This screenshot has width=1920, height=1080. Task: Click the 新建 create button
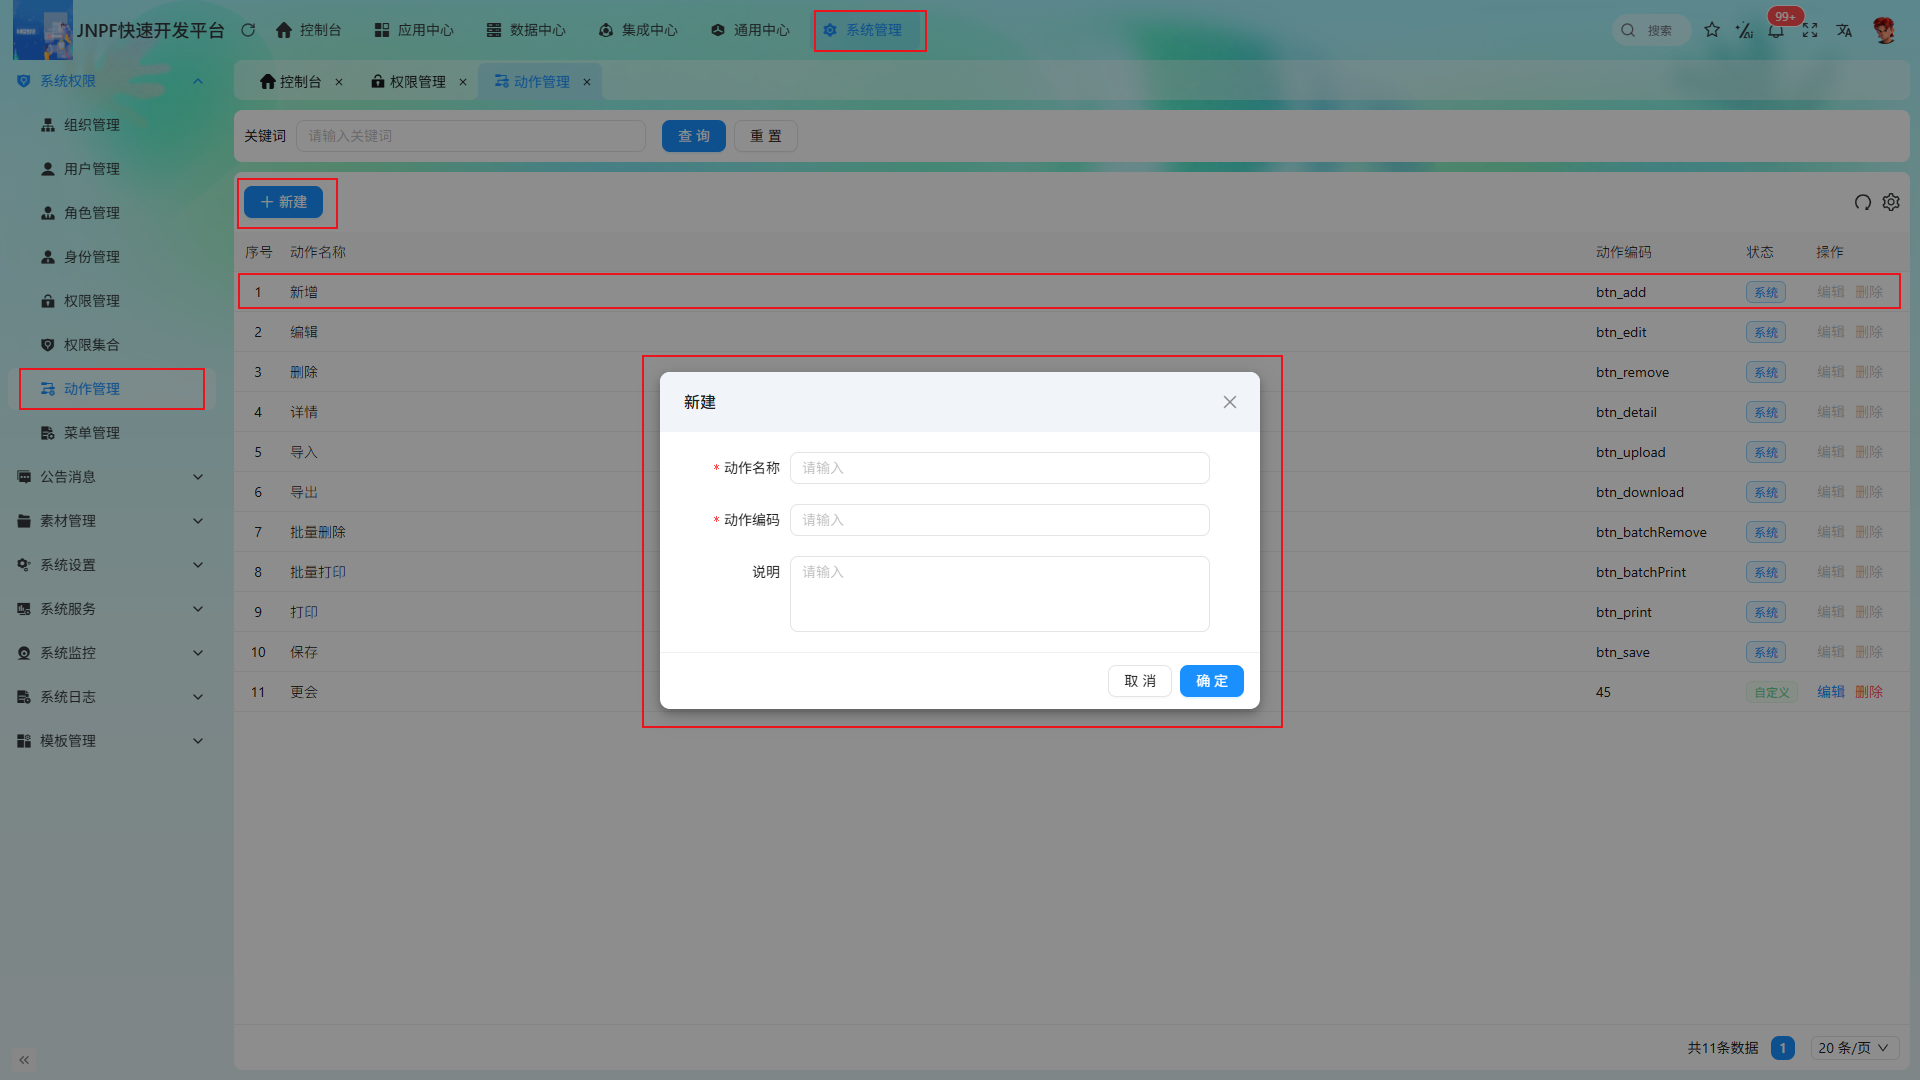tap(283, 202)
